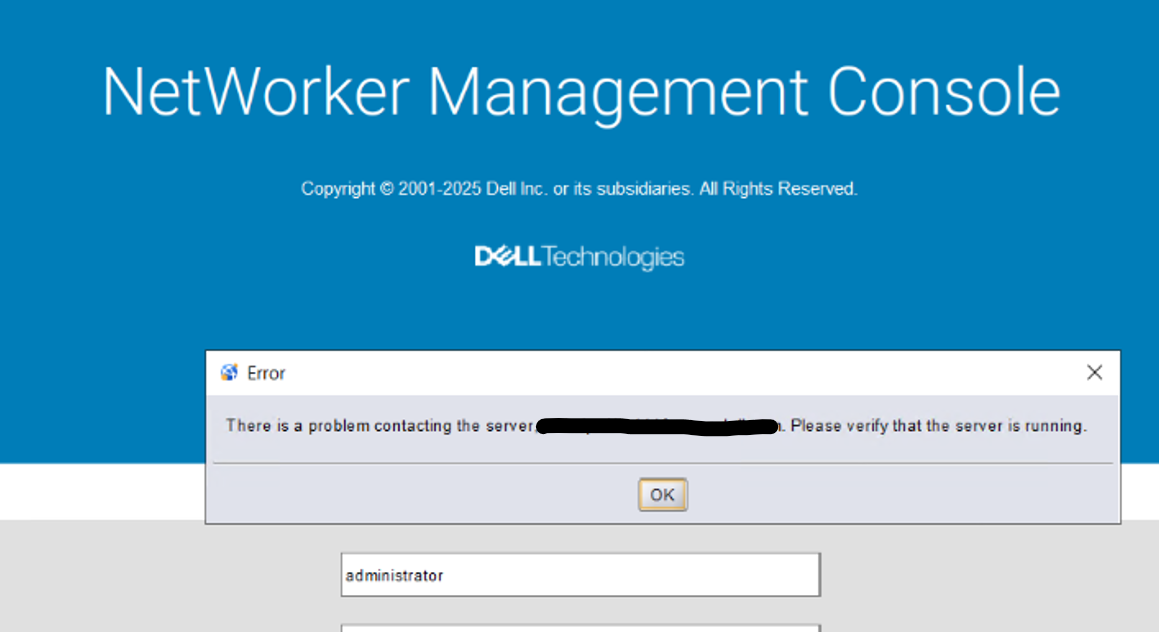Click the NetWorker Management Console heading
Screen dimensions: 1159x632
click(579, 91)
